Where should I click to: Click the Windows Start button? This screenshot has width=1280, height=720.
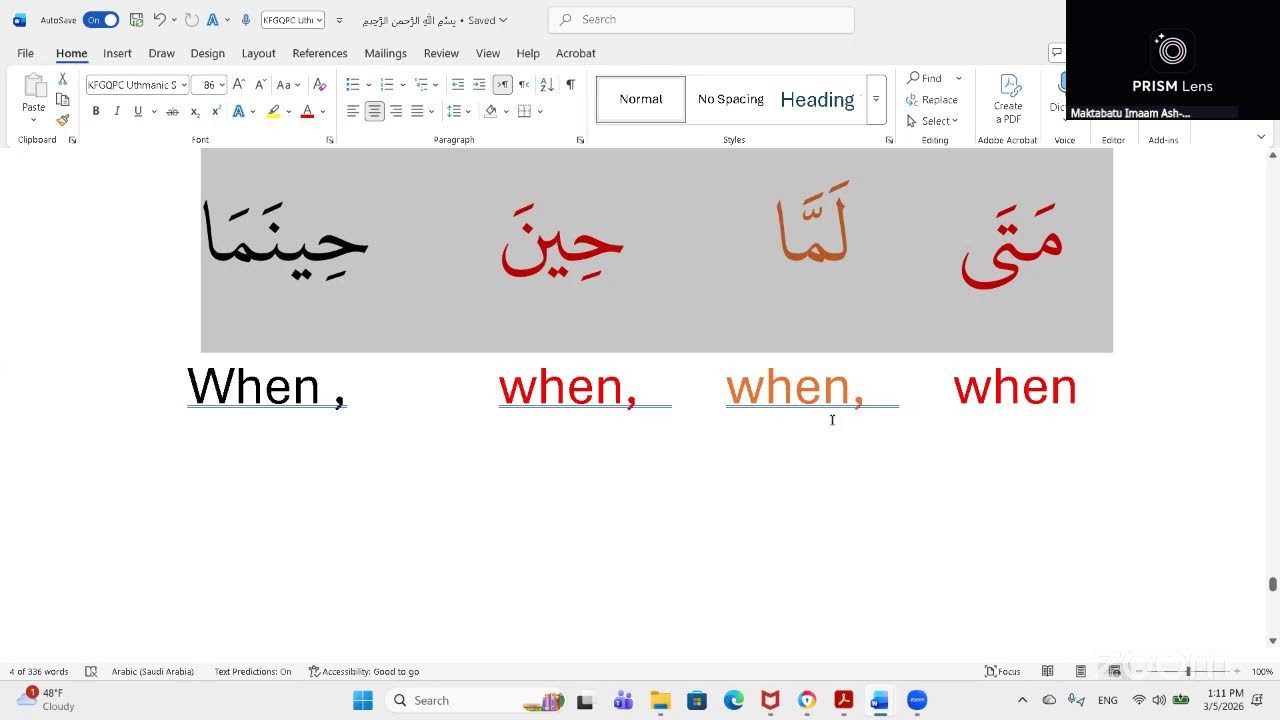click(x=363, y=700)
